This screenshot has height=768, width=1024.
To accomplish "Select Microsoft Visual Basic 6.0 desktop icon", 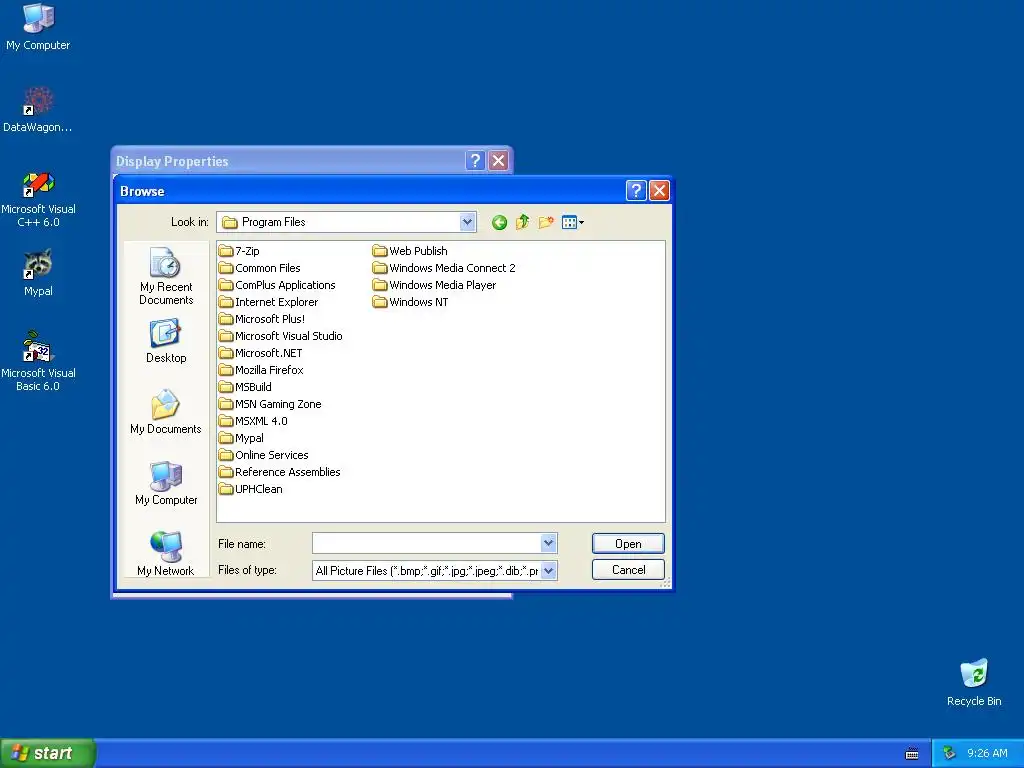I will pyautogui.click(x=38, y=361).
